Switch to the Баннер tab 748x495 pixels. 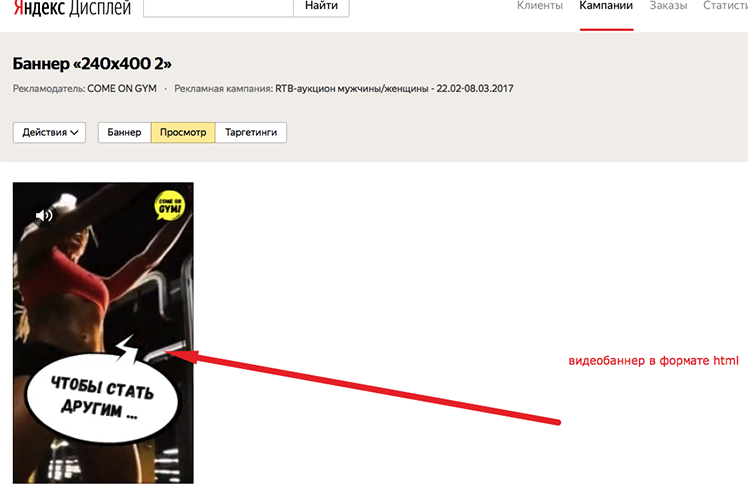click(125, 133)
